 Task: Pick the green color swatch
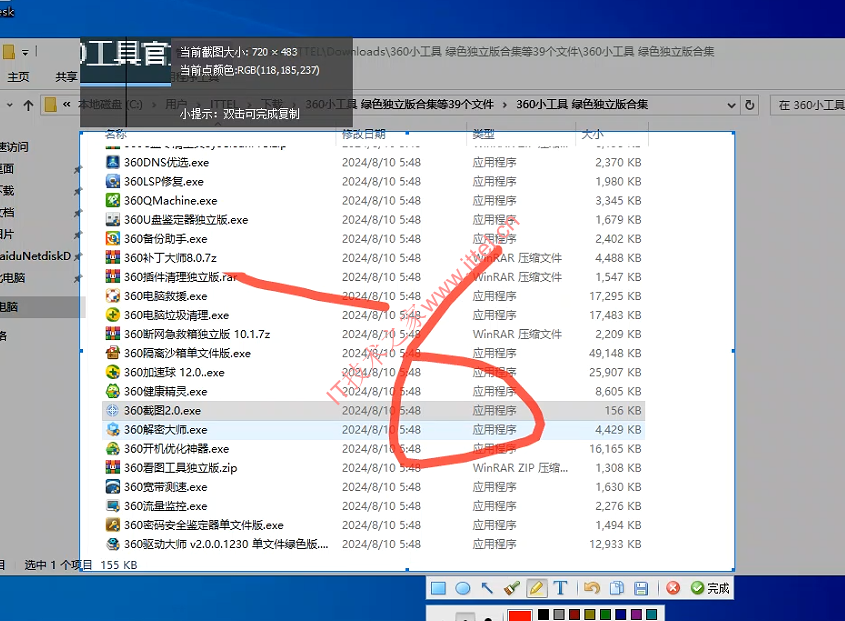(605, 614)
